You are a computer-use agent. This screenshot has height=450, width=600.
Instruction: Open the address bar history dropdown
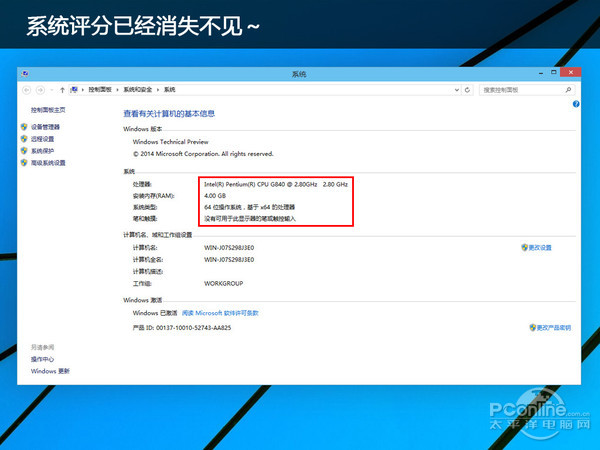point(457,90)
